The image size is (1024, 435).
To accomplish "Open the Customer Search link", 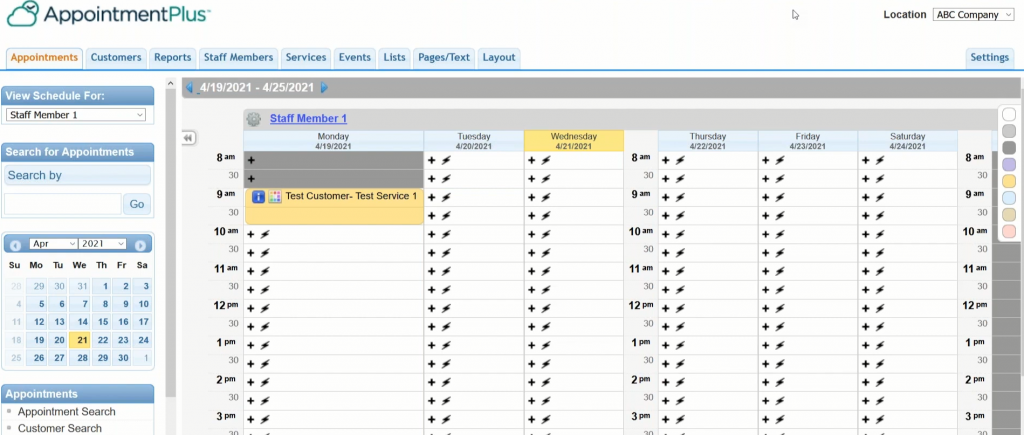I will click(x=59, y=428).
